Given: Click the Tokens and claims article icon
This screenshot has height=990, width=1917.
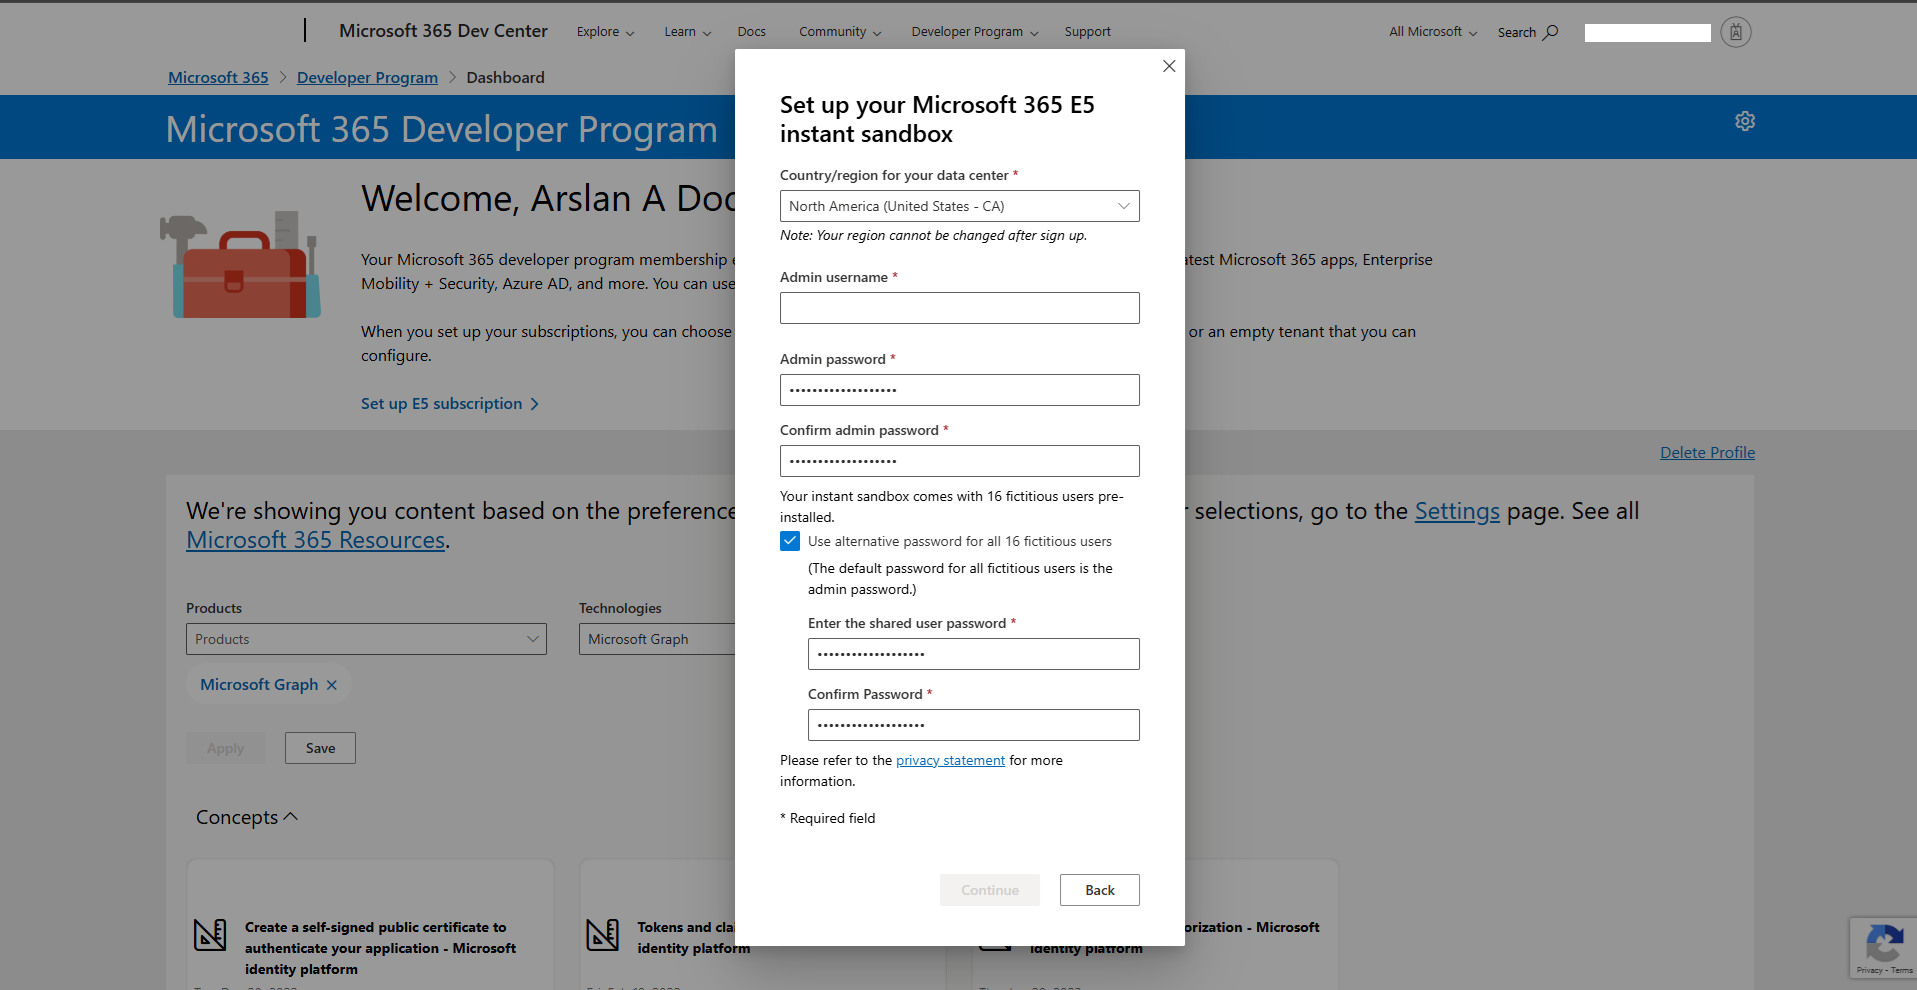Looking at the screenshot, I should point(603,934).
